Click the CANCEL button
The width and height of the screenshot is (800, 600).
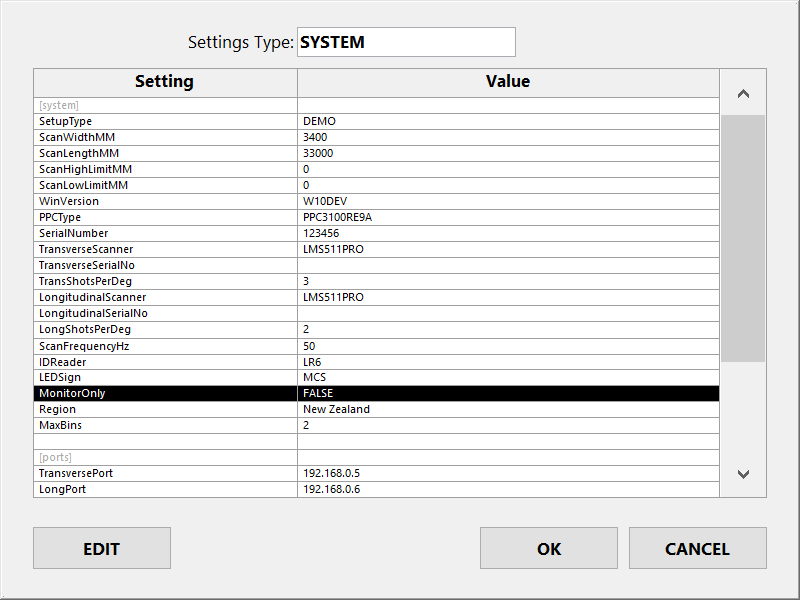point(697,548)
